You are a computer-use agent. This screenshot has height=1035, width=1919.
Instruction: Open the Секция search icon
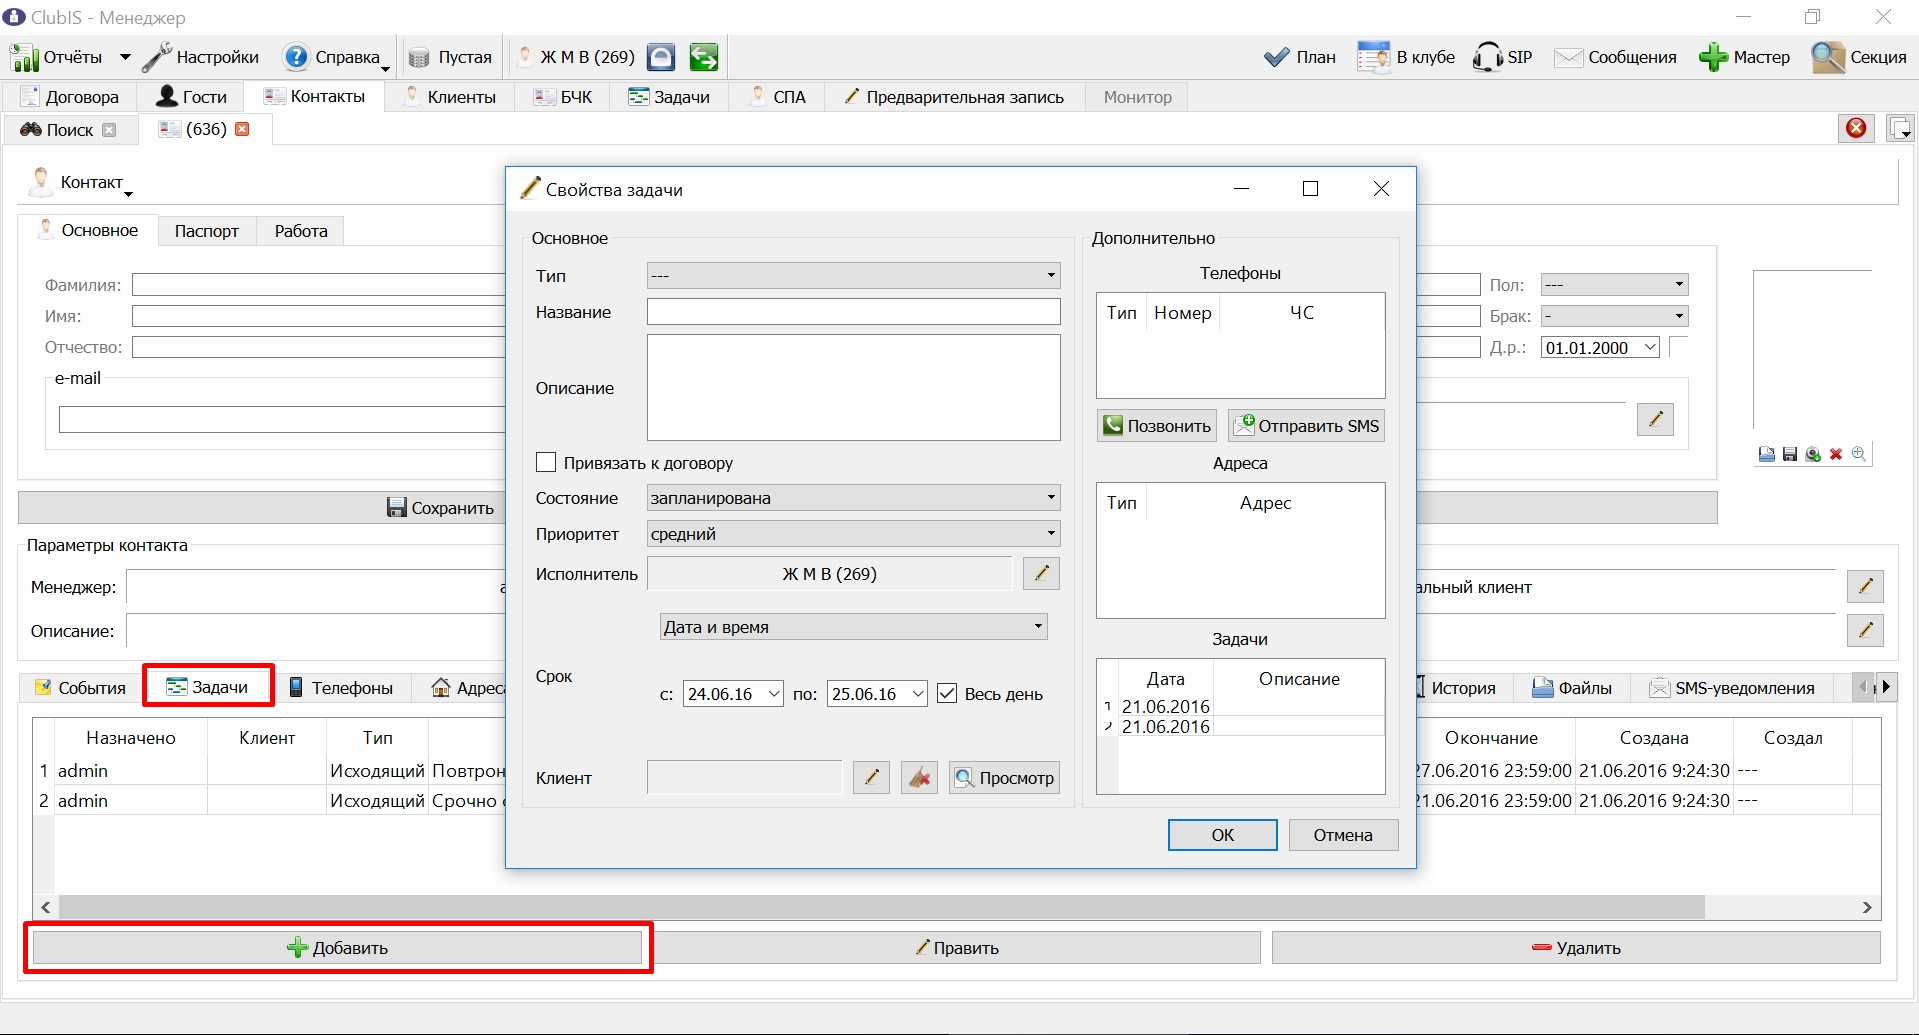1828,57
